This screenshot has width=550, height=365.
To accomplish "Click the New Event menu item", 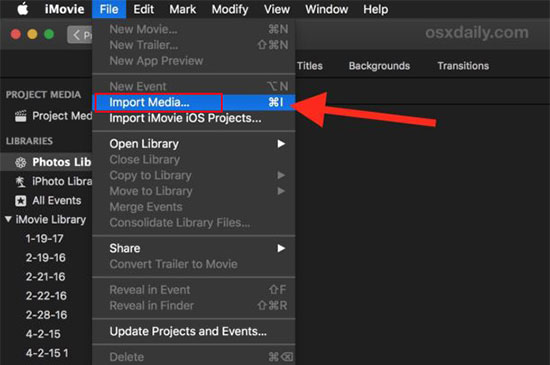I will [194, 86].
